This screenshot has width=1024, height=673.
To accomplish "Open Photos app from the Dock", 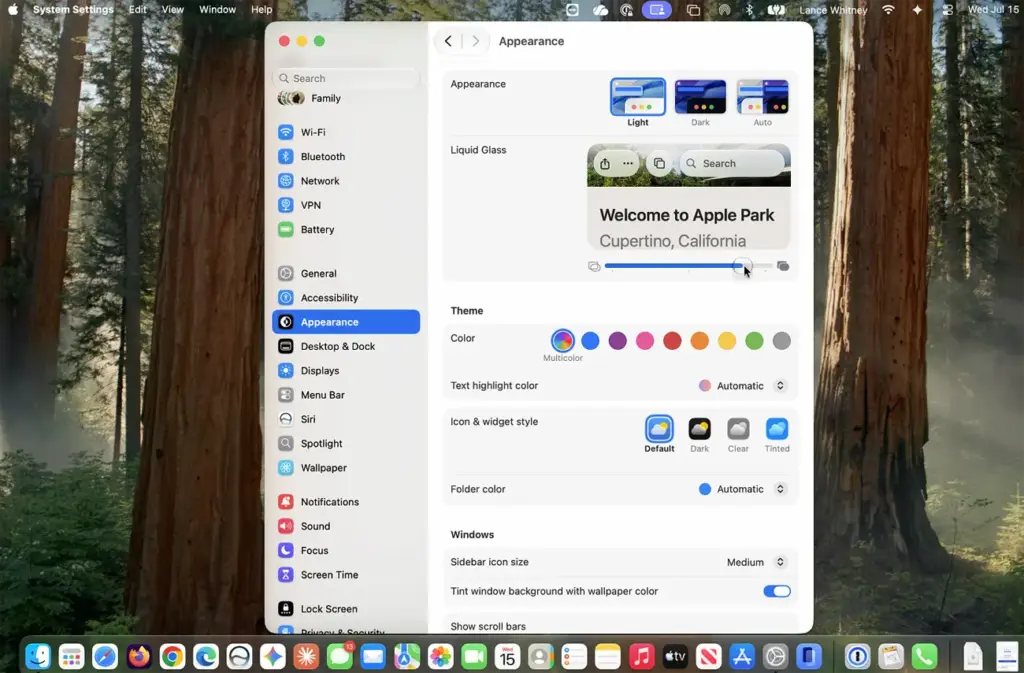I will coord(440,656).
